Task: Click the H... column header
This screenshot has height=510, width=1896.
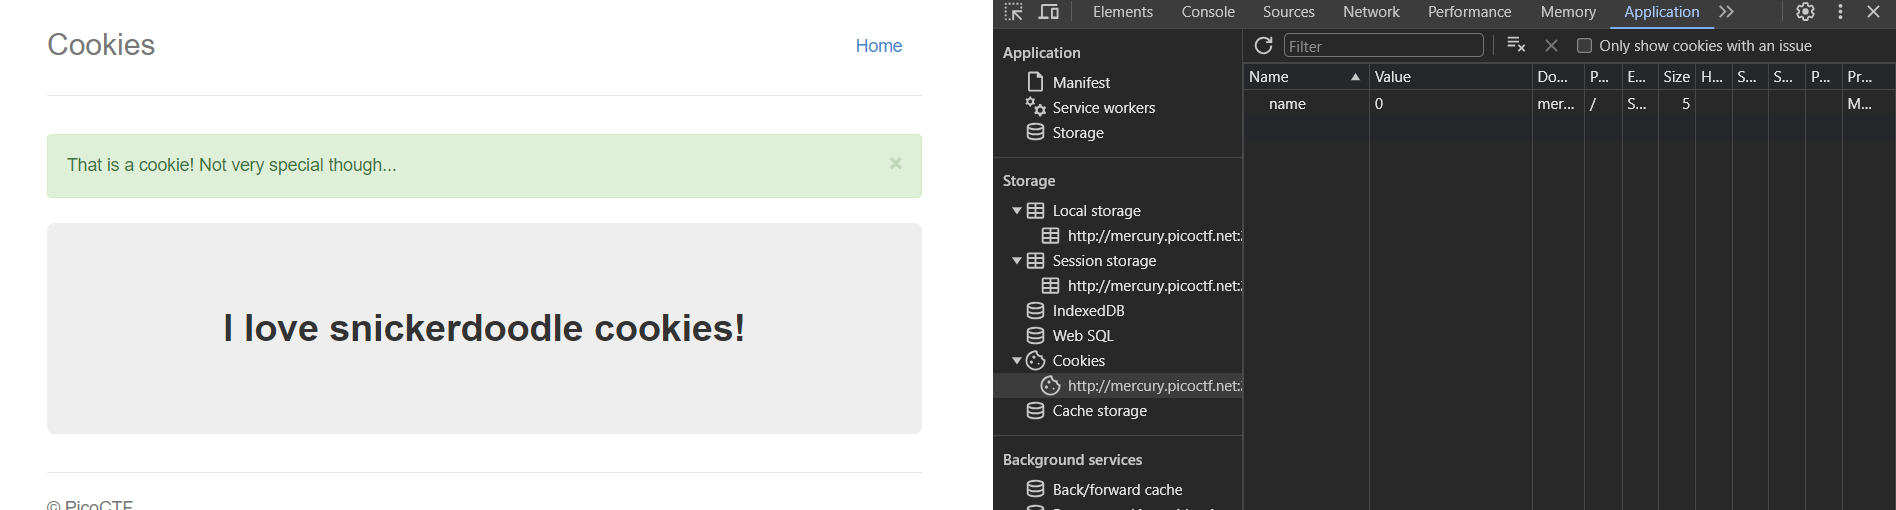Action: coord(1713,77)
